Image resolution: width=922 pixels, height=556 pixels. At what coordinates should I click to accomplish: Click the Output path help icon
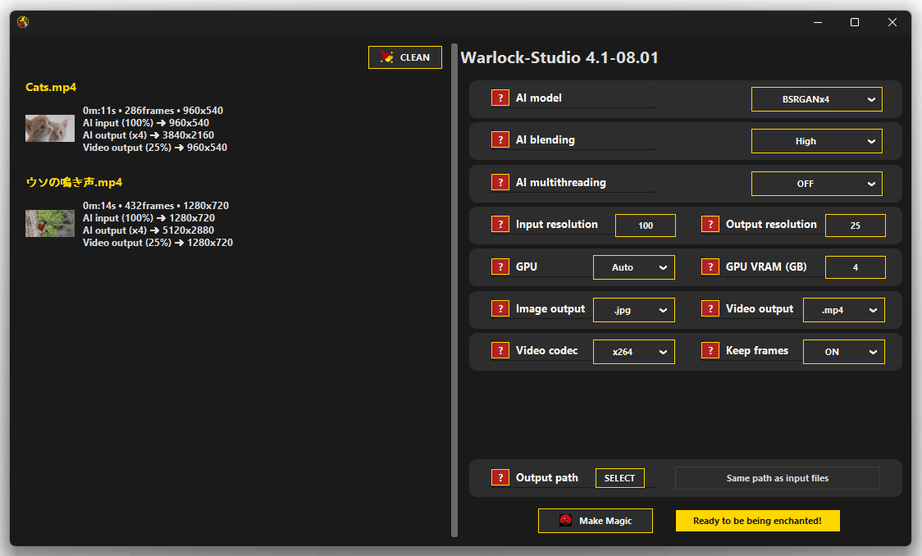click(500, 478)
